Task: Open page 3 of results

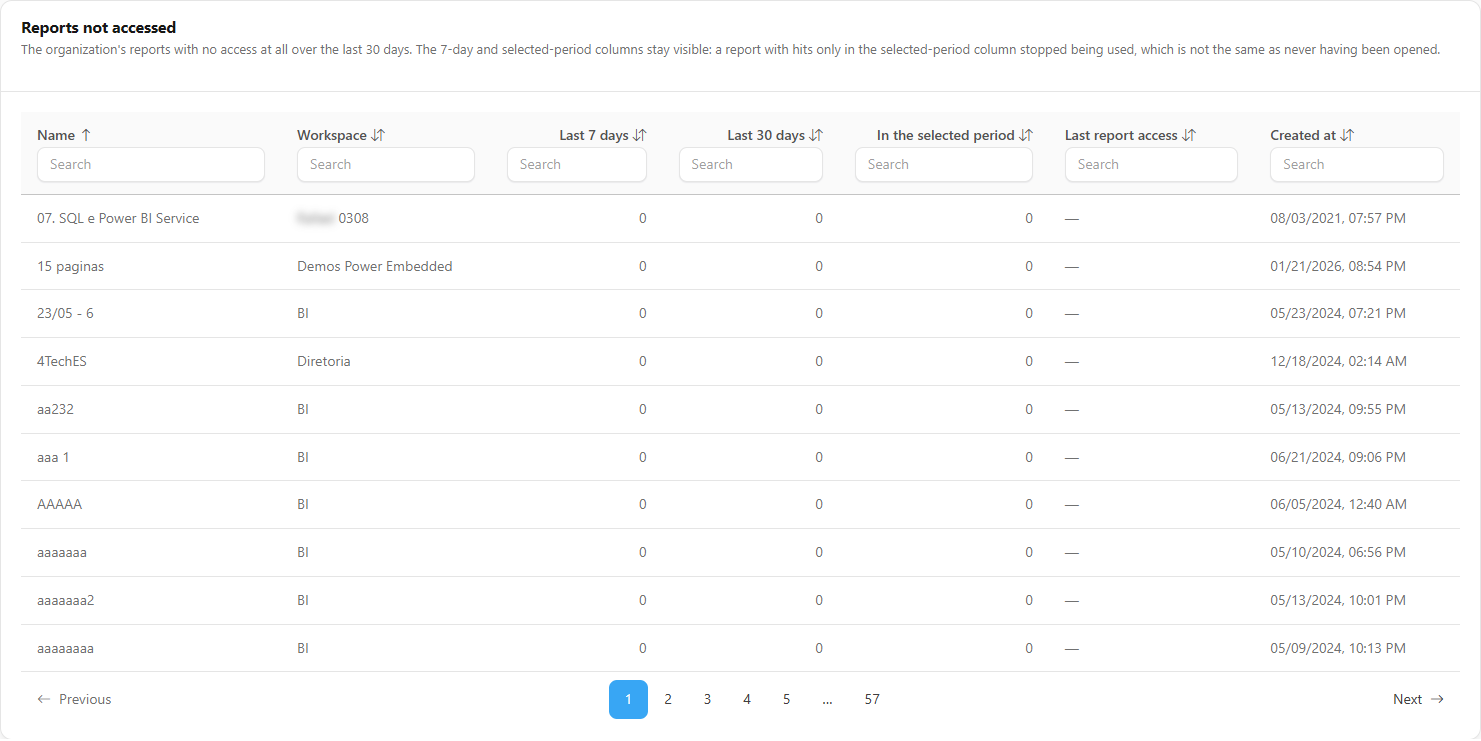Action: click(x=707, y=700)
